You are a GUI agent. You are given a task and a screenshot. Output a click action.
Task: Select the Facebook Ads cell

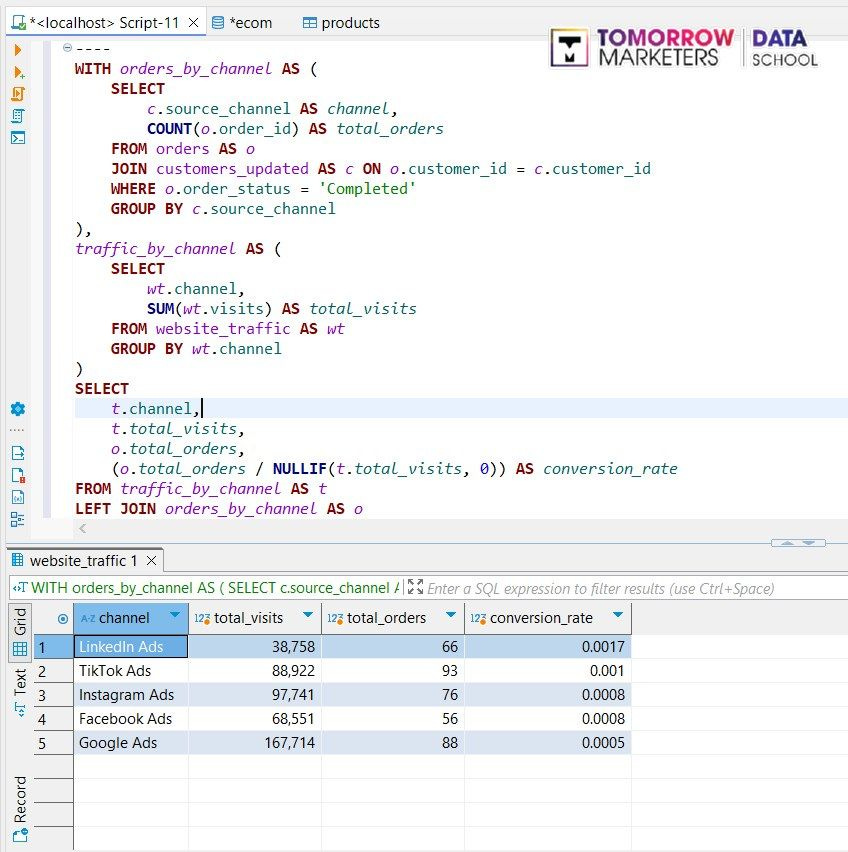pos(131,719)
